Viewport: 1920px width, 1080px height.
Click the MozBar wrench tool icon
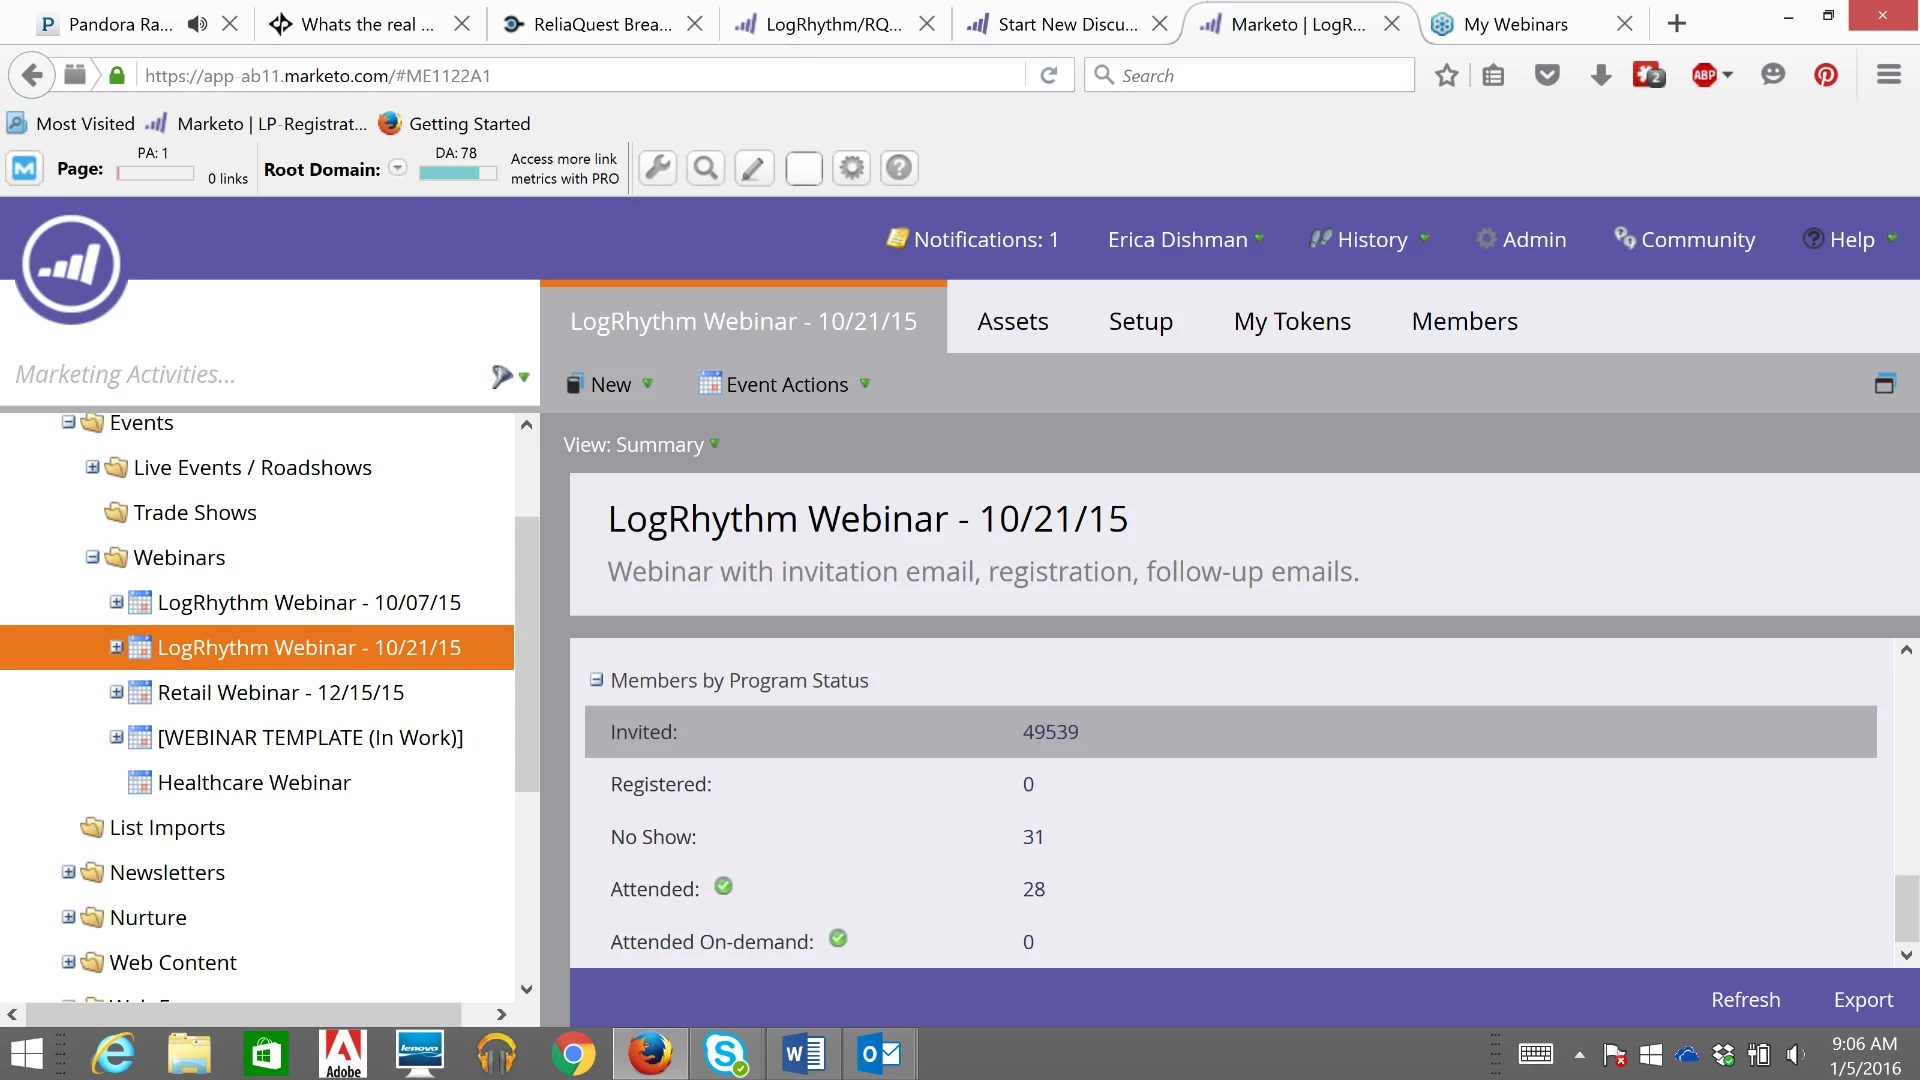coord(658,168)
